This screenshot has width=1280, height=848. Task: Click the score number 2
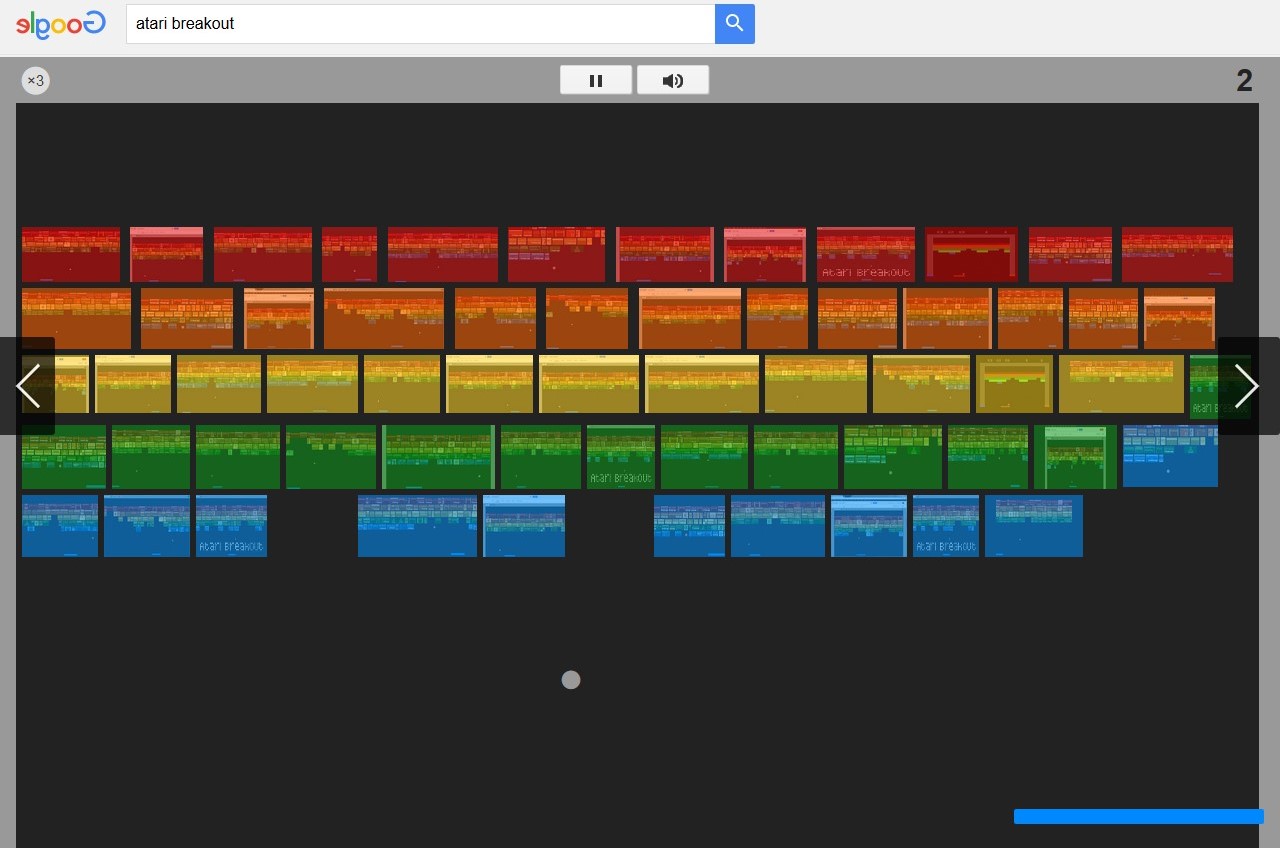click(1244, 80)
